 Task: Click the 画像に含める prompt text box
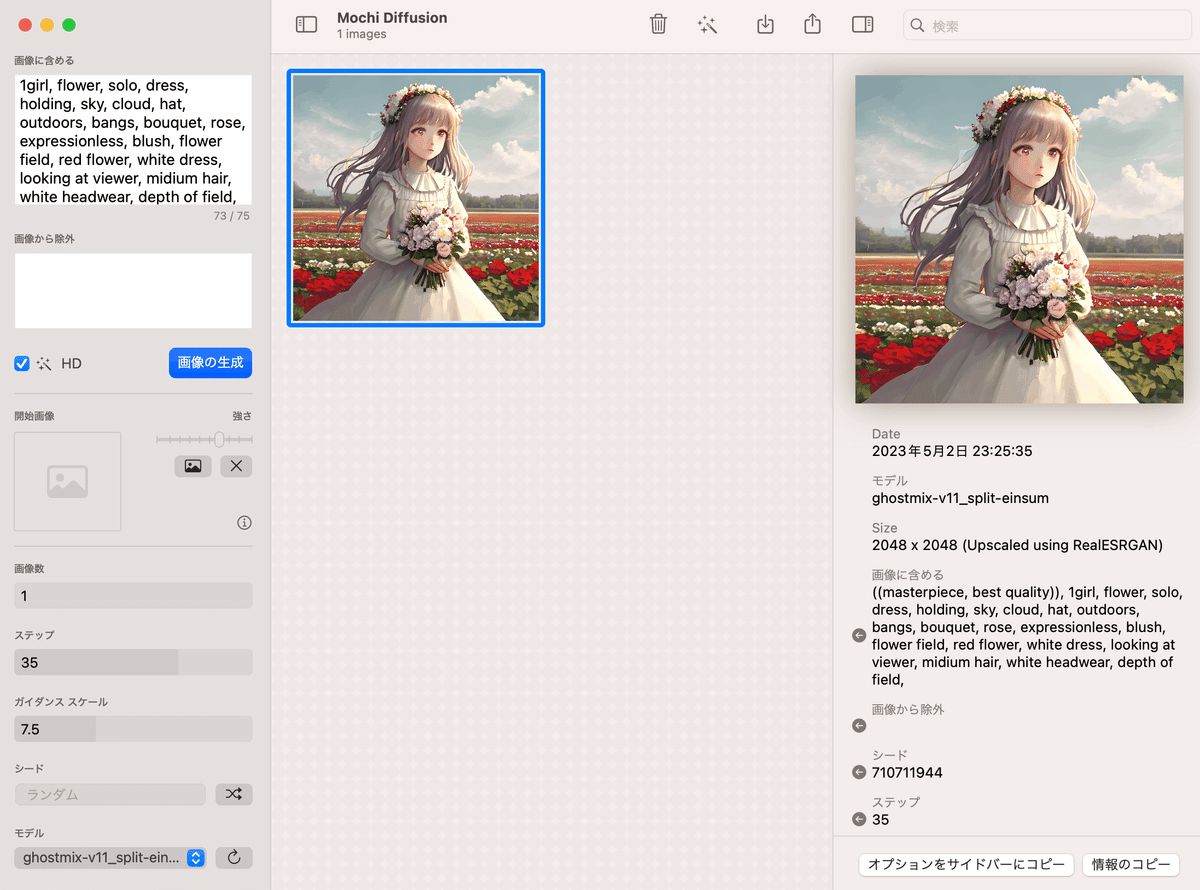click(133, 140)
